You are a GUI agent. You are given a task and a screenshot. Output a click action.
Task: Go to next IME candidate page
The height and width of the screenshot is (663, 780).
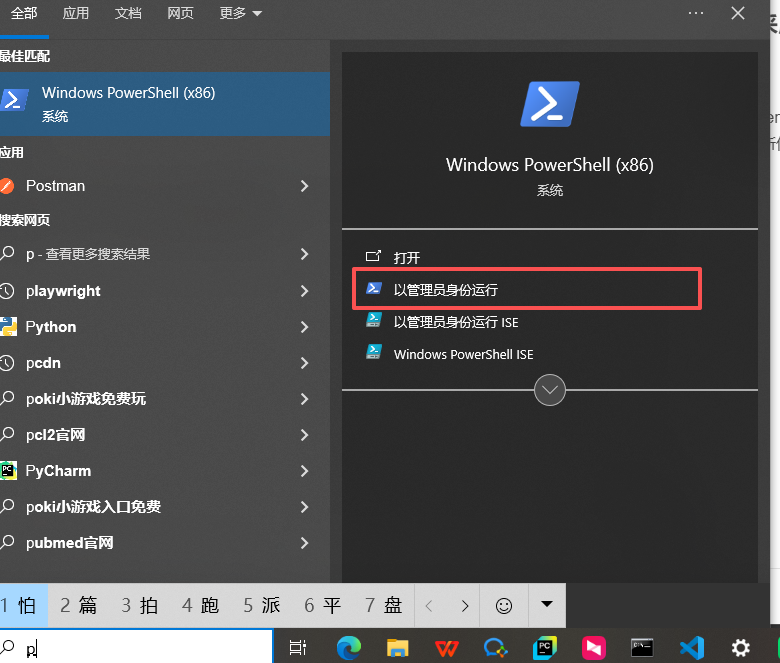tap(465, 606)
